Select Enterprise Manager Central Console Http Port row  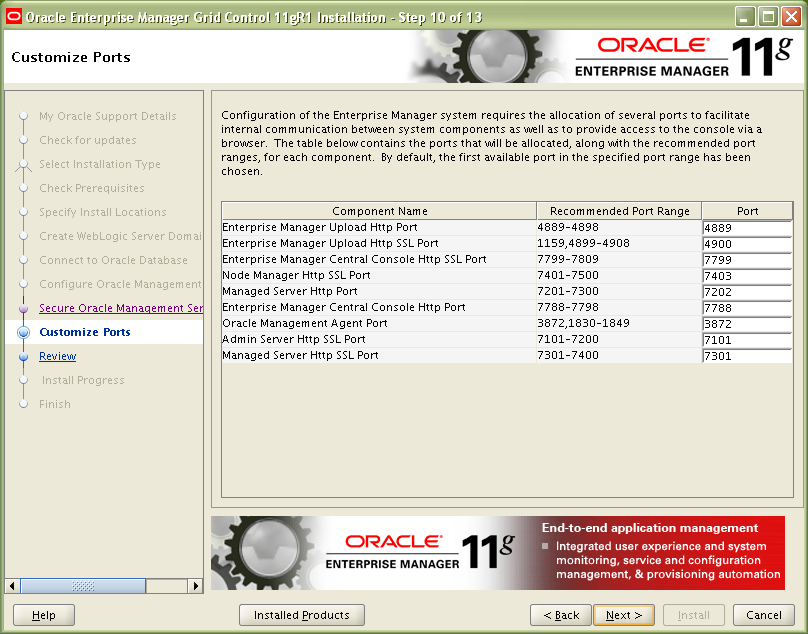pyautogui.click(x=379, y=307)
